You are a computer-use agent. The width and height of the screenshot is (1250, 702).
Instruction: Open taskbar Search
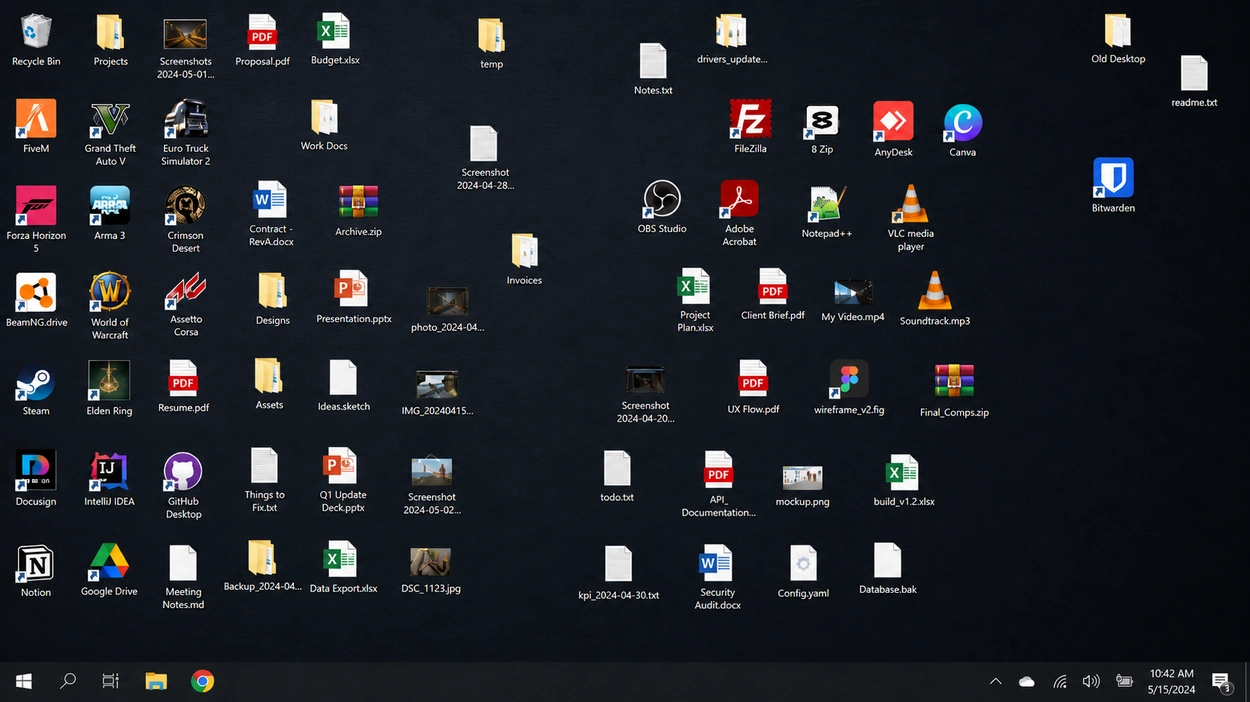pos(68,681)
